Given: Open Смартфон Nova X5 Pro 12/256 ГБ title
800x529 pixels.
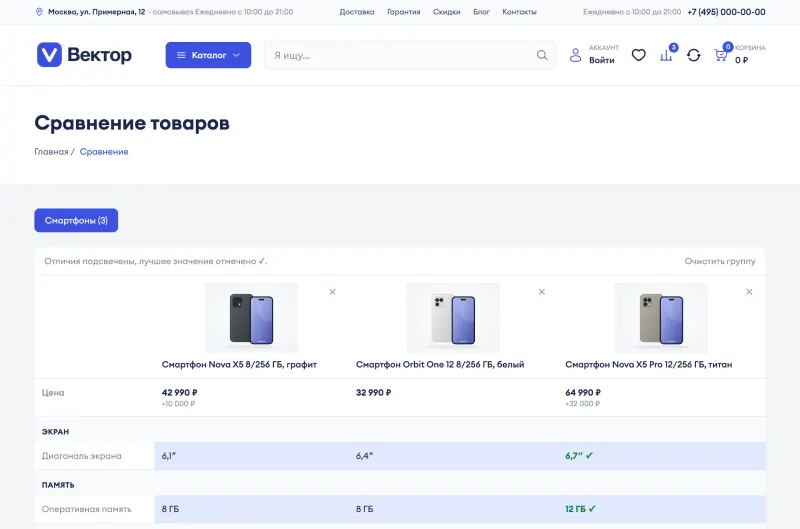Looking at the screenshot, I should pos(648,364).
